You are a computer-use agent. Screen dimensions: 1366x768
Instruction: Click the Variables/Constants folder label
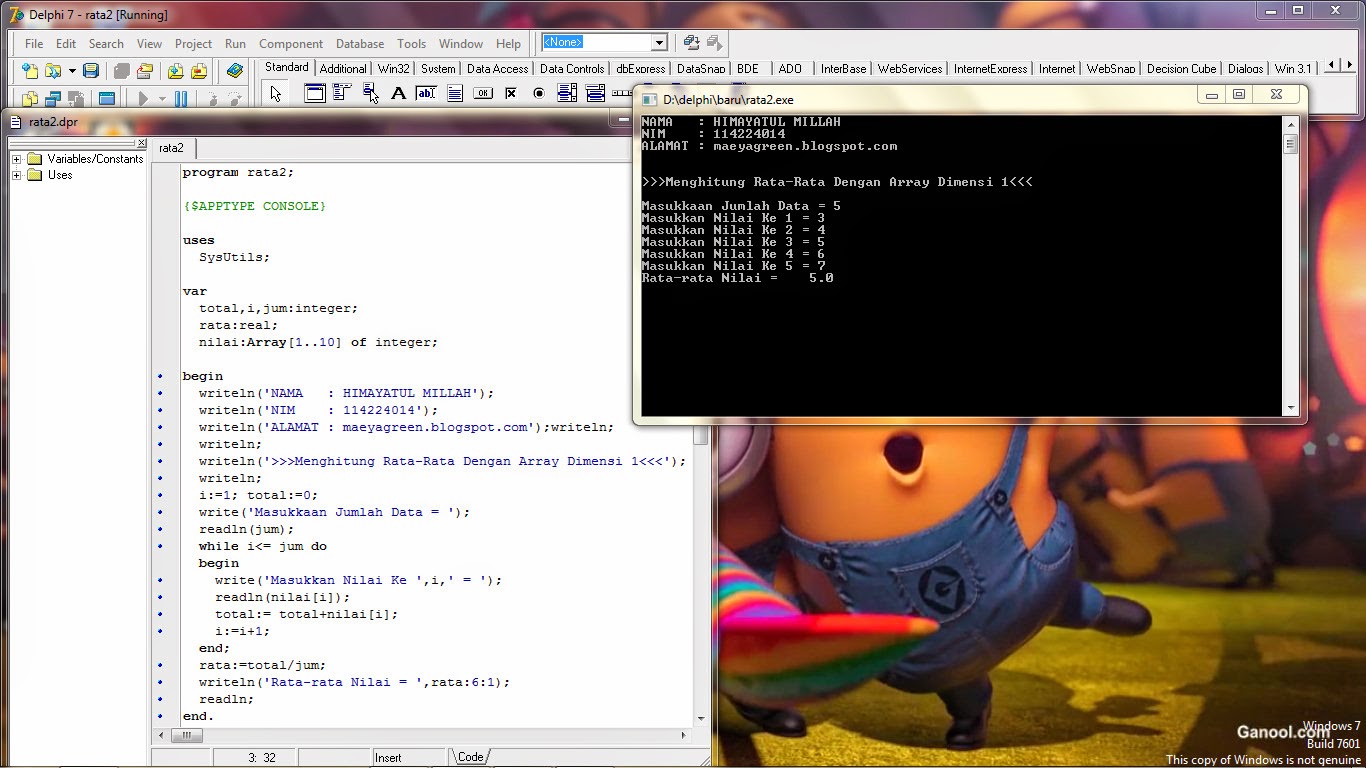pyautogui.click(x=95, y=159)
